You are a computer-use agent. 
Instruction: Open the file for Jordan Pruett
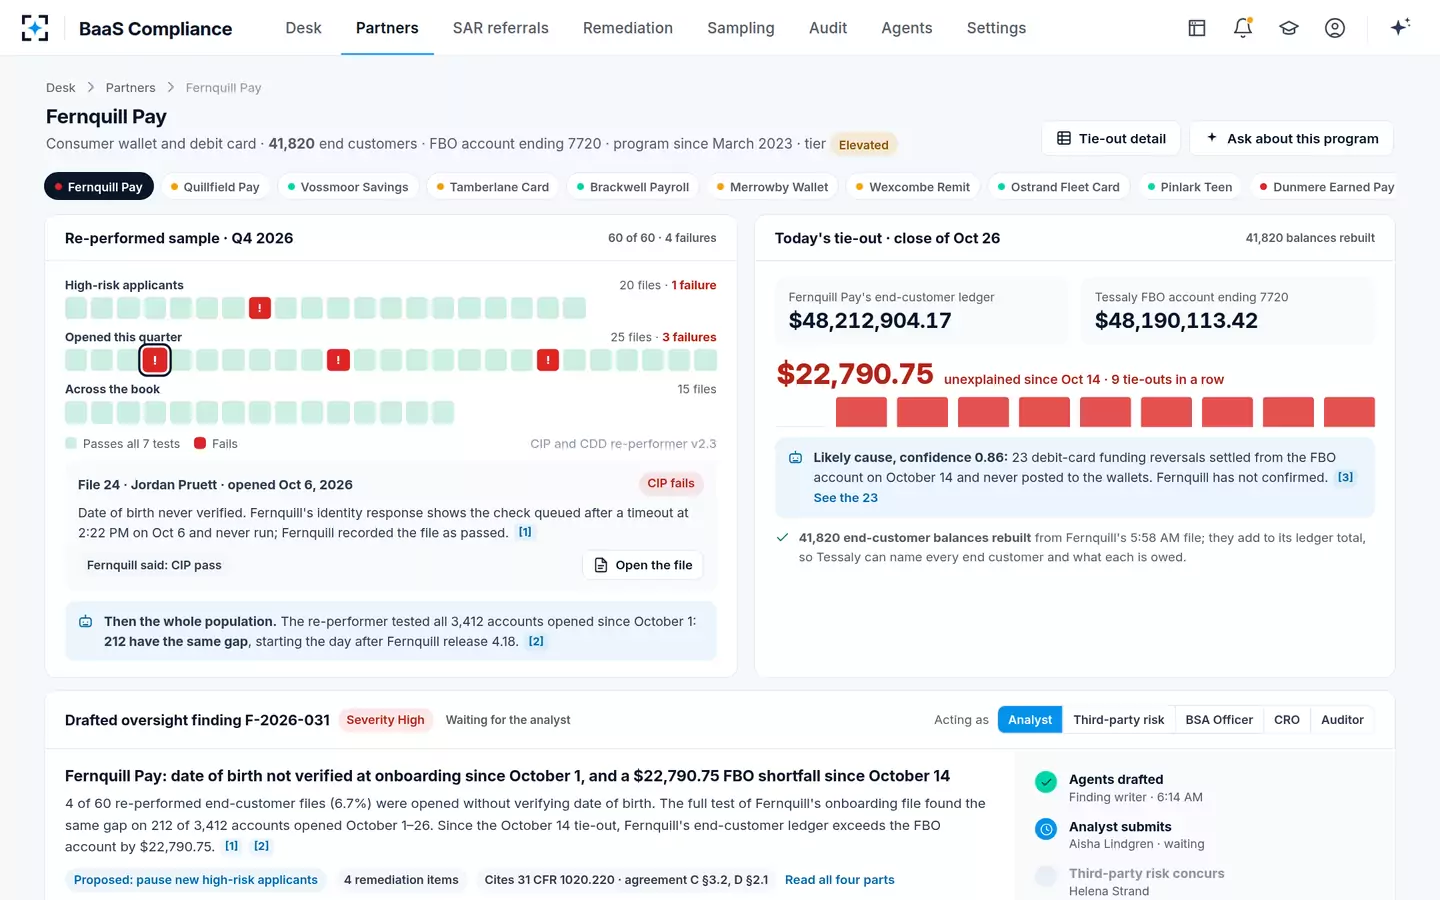(643, 565)
